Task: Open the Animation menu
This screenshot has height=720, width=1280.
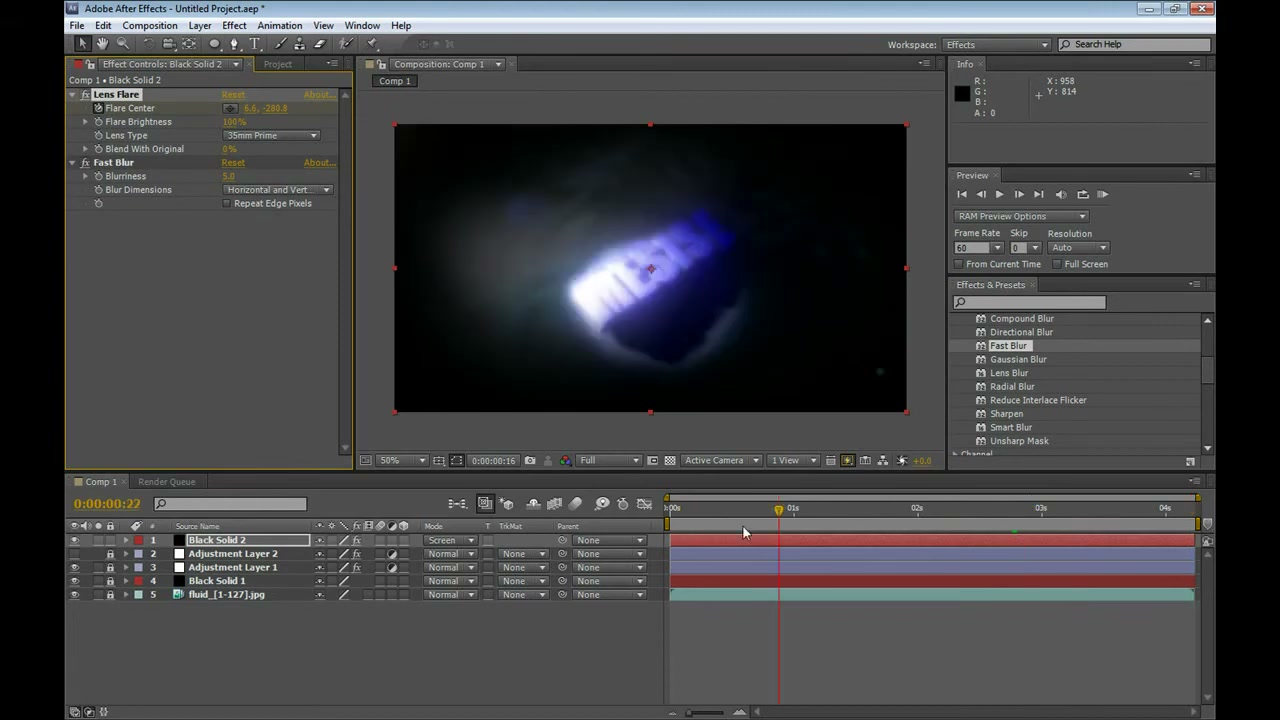Action: (x=279, y=25)
